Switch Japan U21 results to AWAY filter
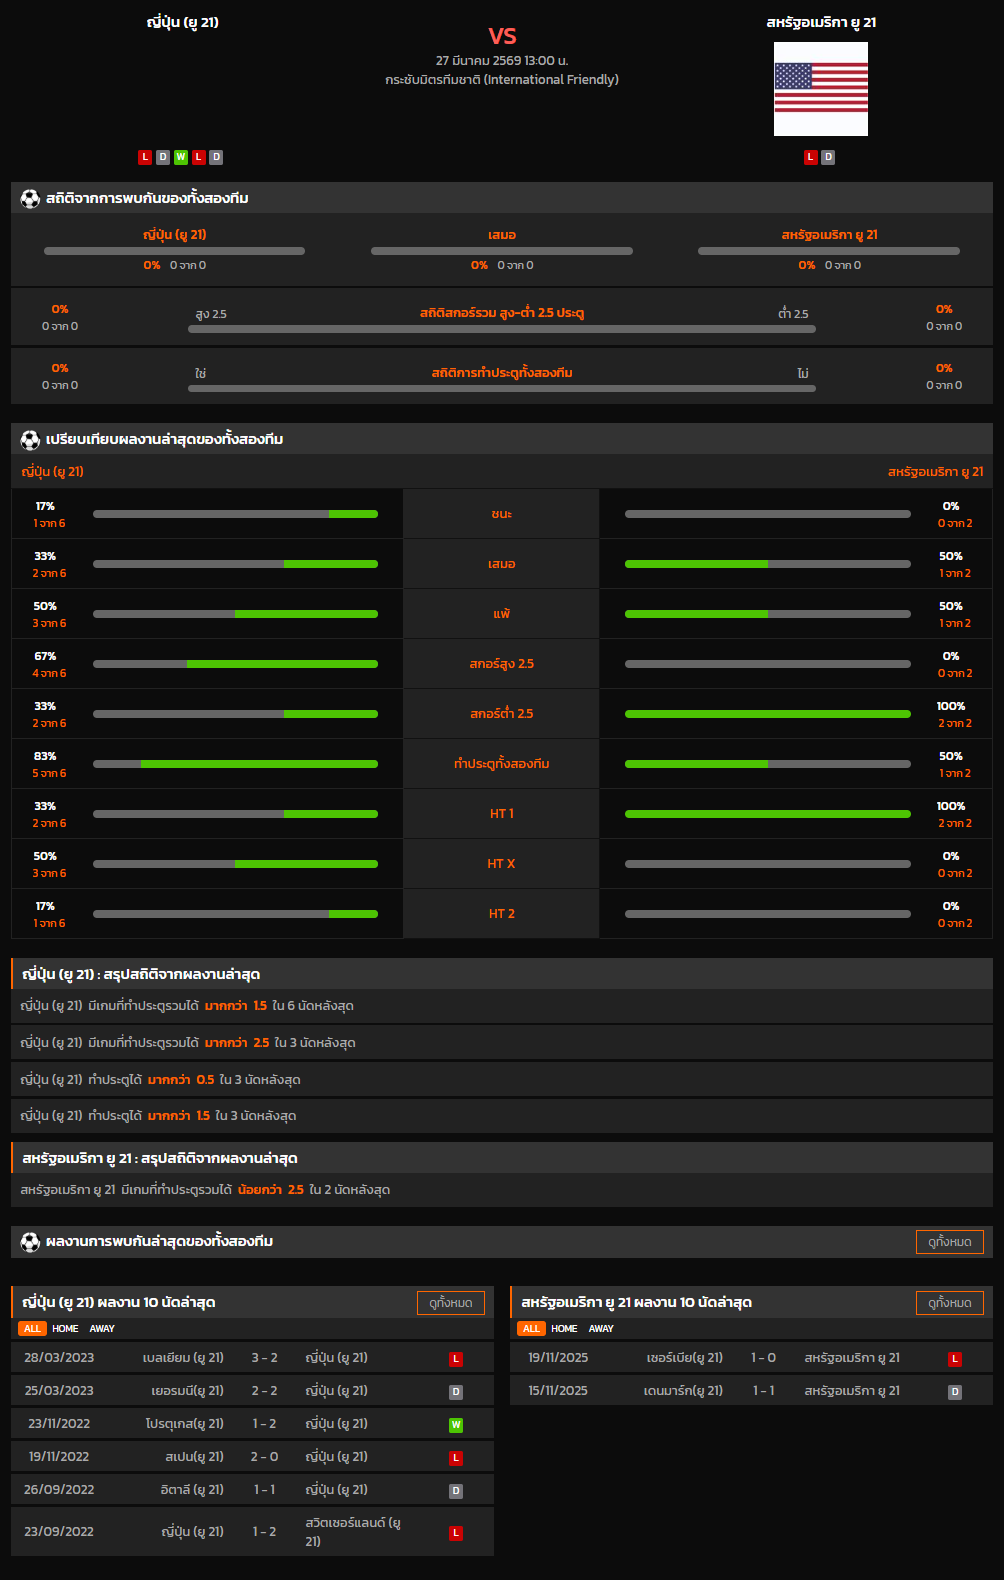The image size is (1004, 1580). (x=102, y=1329)
